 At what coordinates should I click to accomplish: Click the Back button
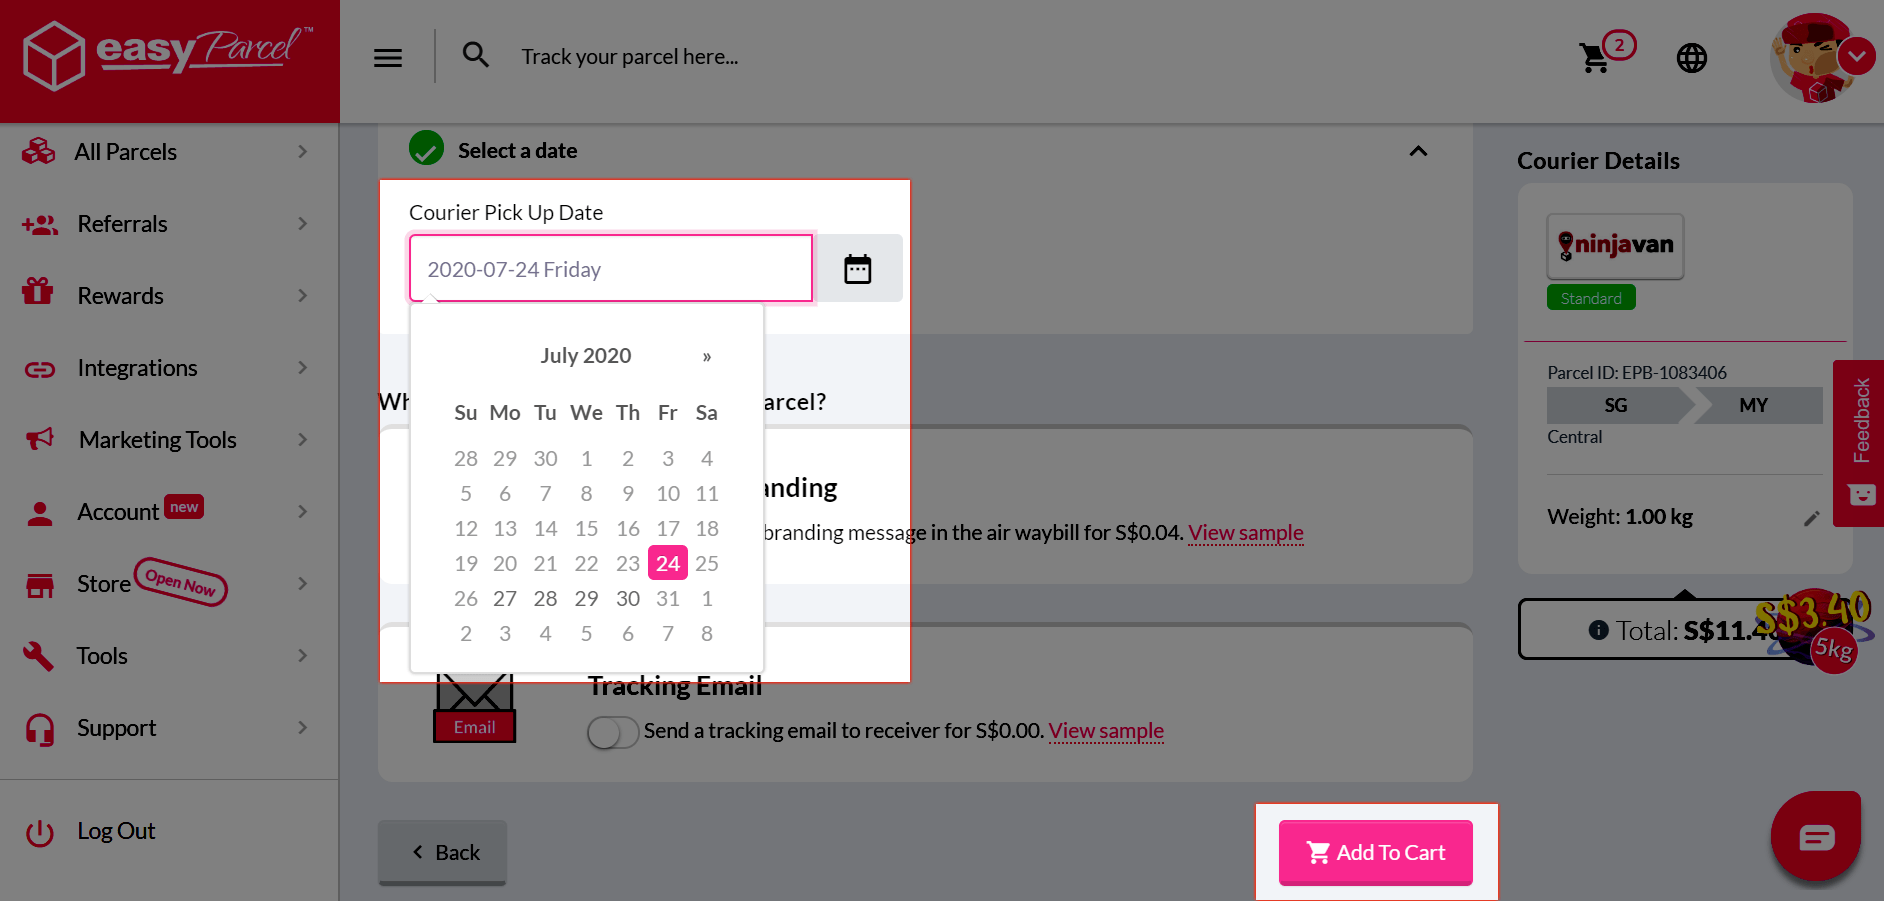pyautogui.click(x=442, y=853)
